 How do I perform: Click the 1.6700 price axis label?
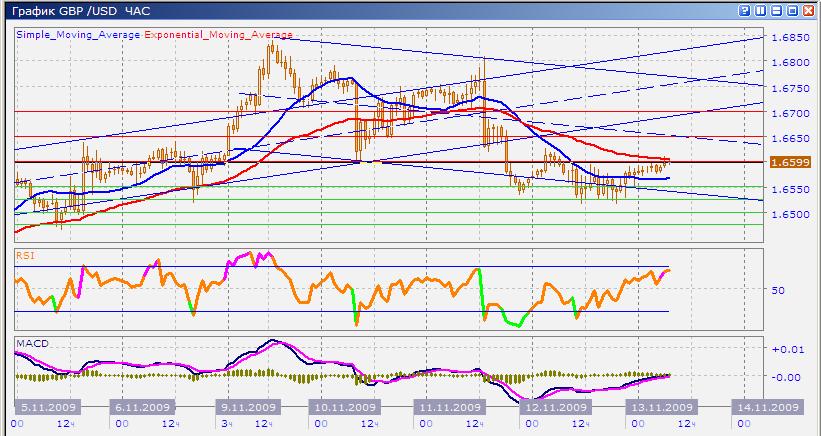click(791, 113)
